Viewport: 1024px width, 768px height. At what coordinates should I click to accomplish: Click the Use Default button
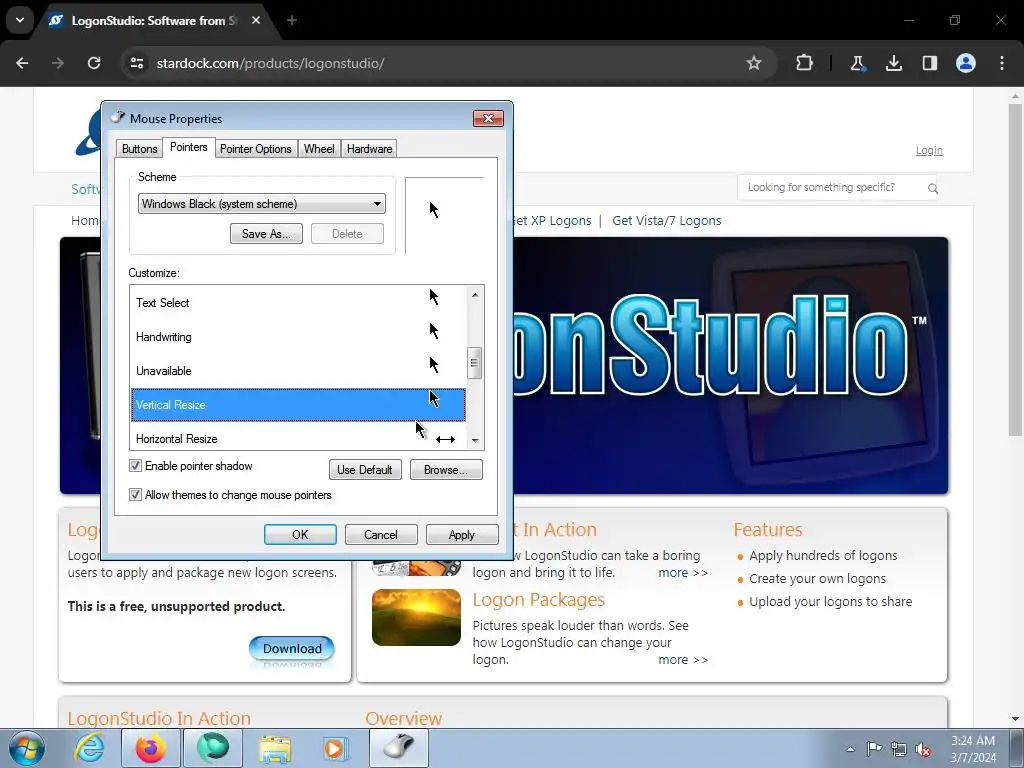click(x=364, y=470)
